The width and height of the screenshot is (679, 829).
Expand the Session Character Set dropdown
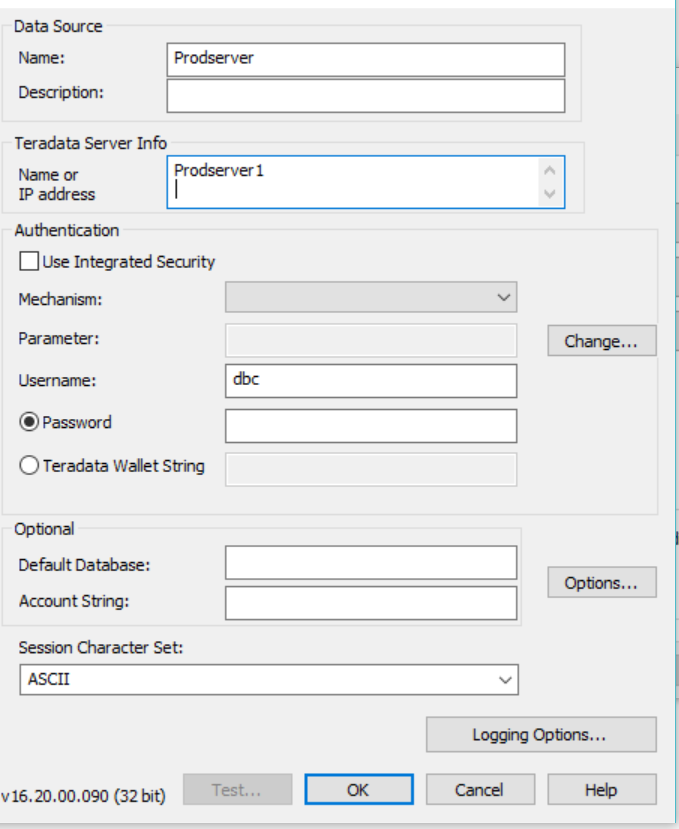pyautogui.click(x=269, y=679)
